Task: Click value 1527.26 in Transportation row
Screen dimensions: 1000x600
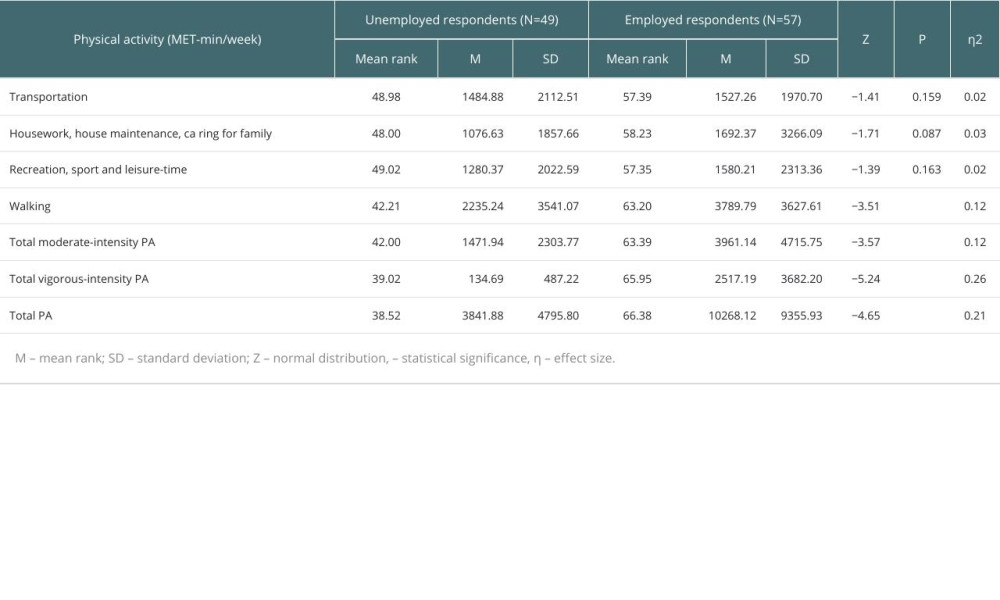Action: [x=735, y=97]
